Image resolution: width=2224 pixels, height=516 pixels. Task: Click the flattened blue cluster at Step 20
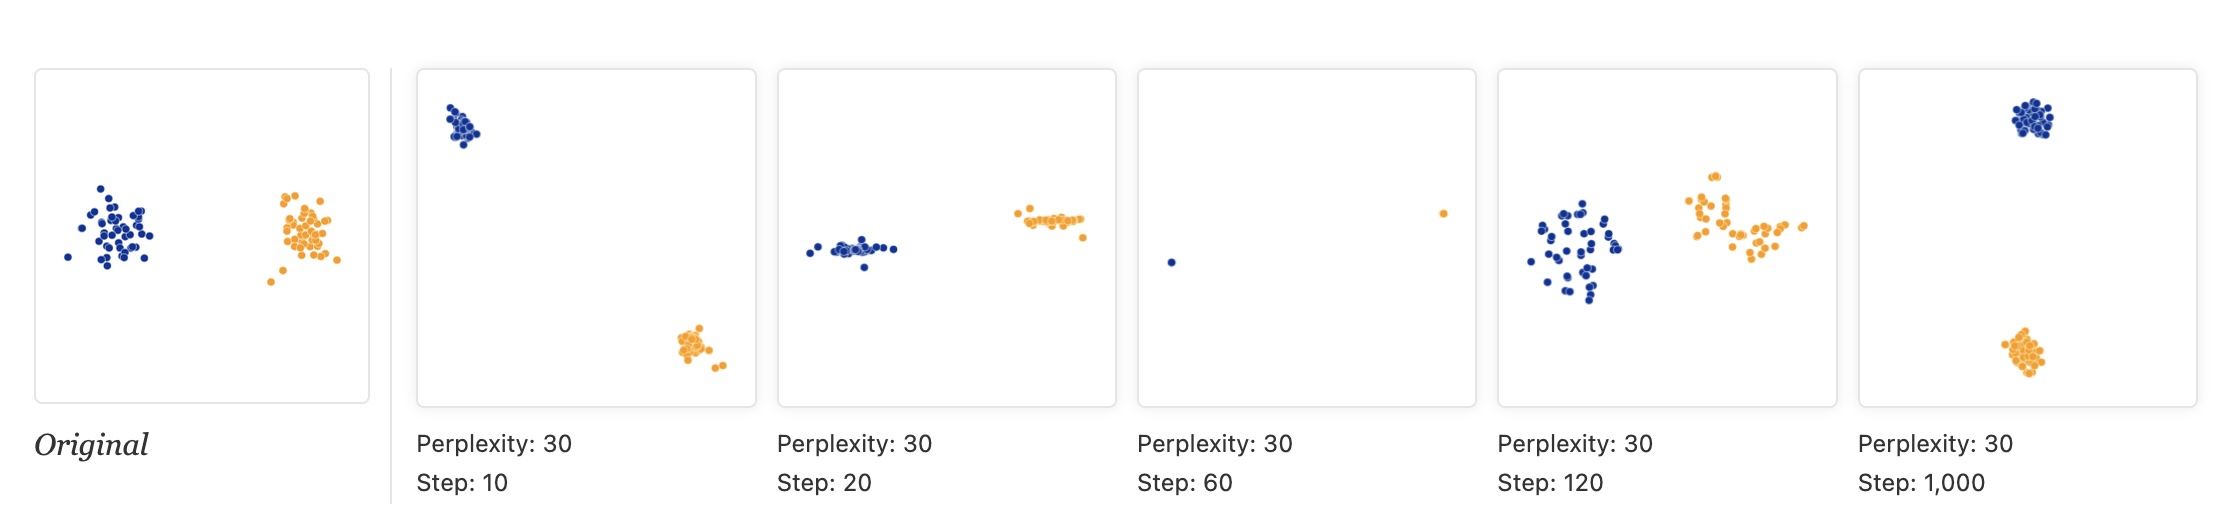click(853, 249)
